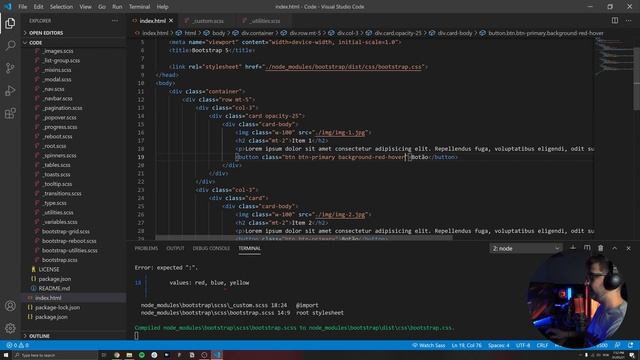Viewport: 640px width, 360px height.
Task: Open _variables.scss in the explorer
Action: 60,222
